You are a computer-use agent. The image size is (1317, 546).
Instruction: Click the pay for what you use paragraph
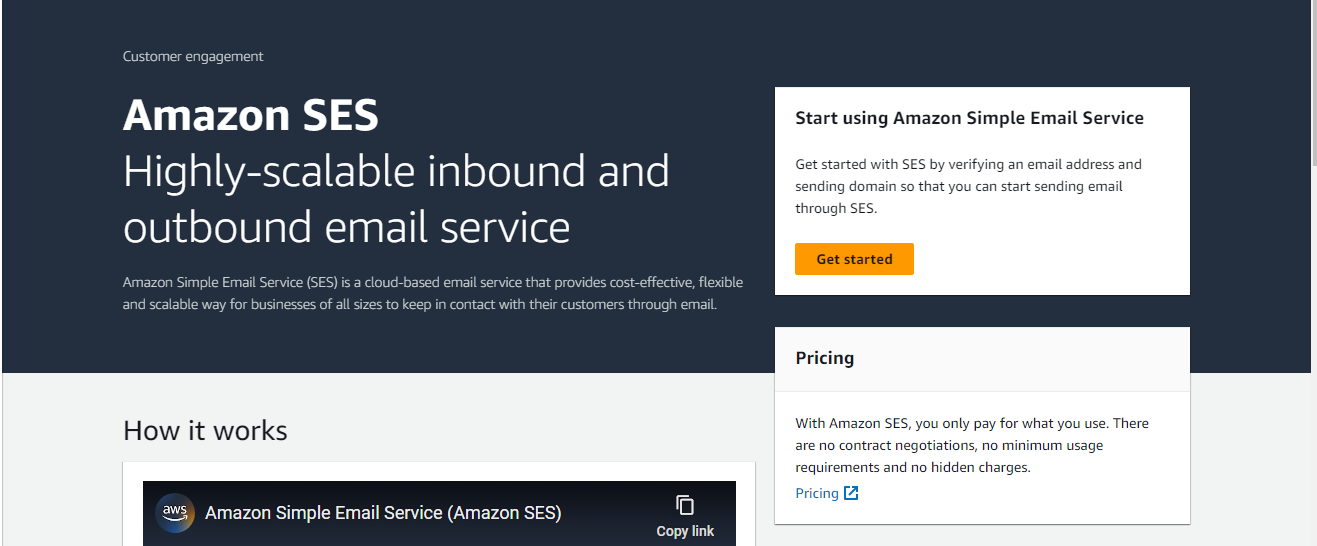pos(971,445)
